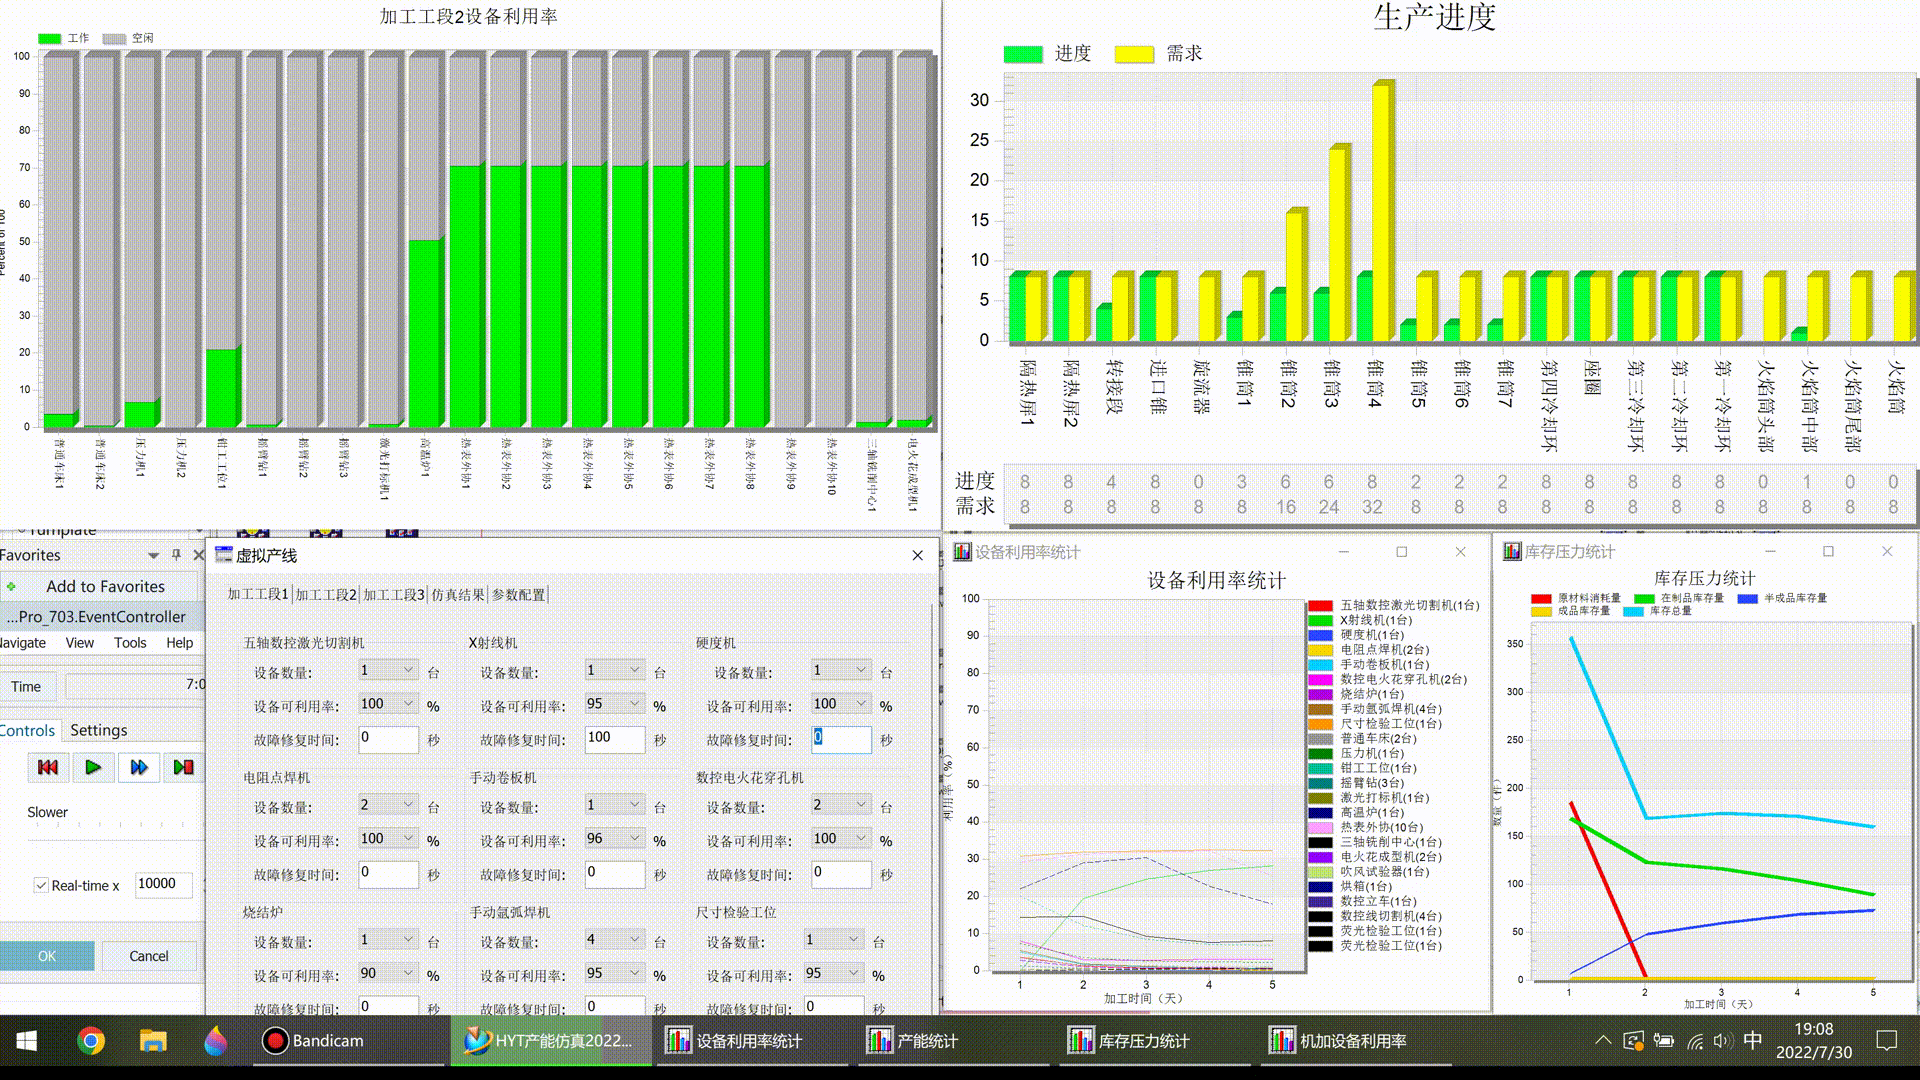Expand 电阻点焊机 设备数量 dropdown
Screen dimensions: 1920x1080
click(408, 805)
